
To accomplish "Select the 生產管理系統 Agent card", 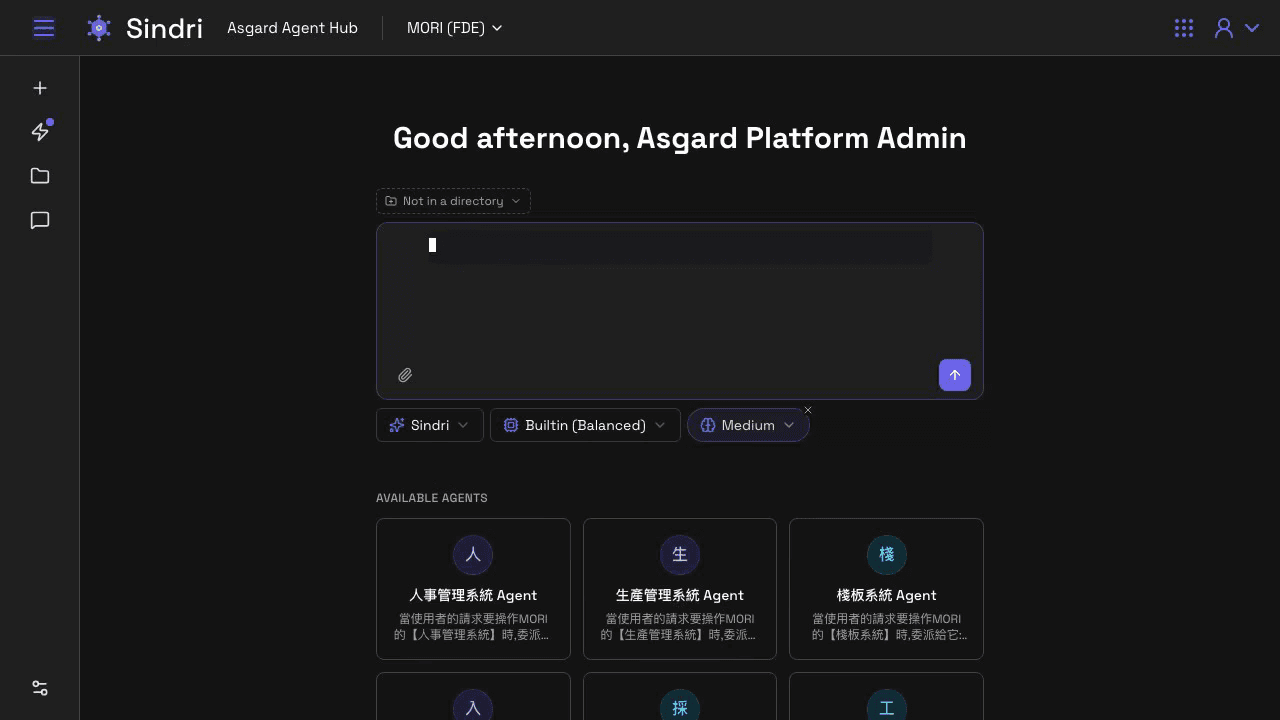I will [680, 589].
